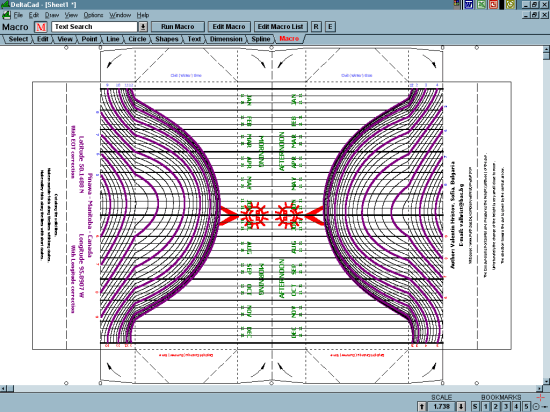Open the Edit menu
This screenshot has width=550, height=412.
click(34, 15)
